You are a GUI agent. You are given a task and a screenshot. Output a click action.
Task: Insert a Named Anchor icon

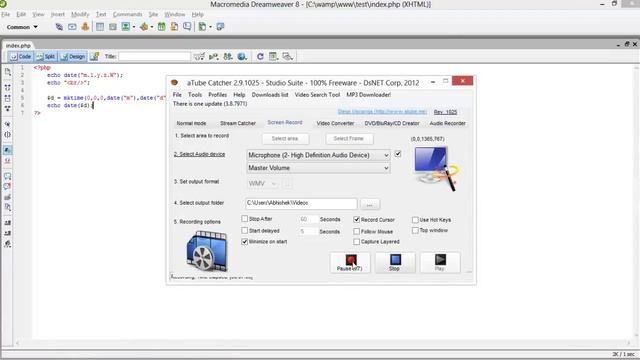(85, 27)
